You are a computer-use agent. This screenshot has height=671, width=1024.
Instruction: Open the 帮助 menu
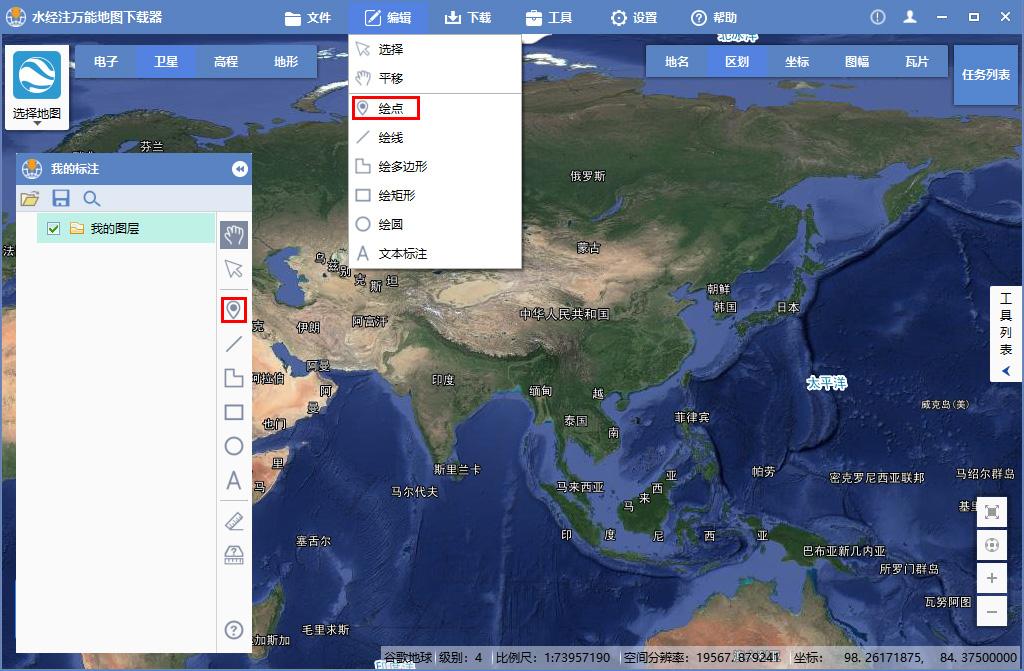(714, 18)
